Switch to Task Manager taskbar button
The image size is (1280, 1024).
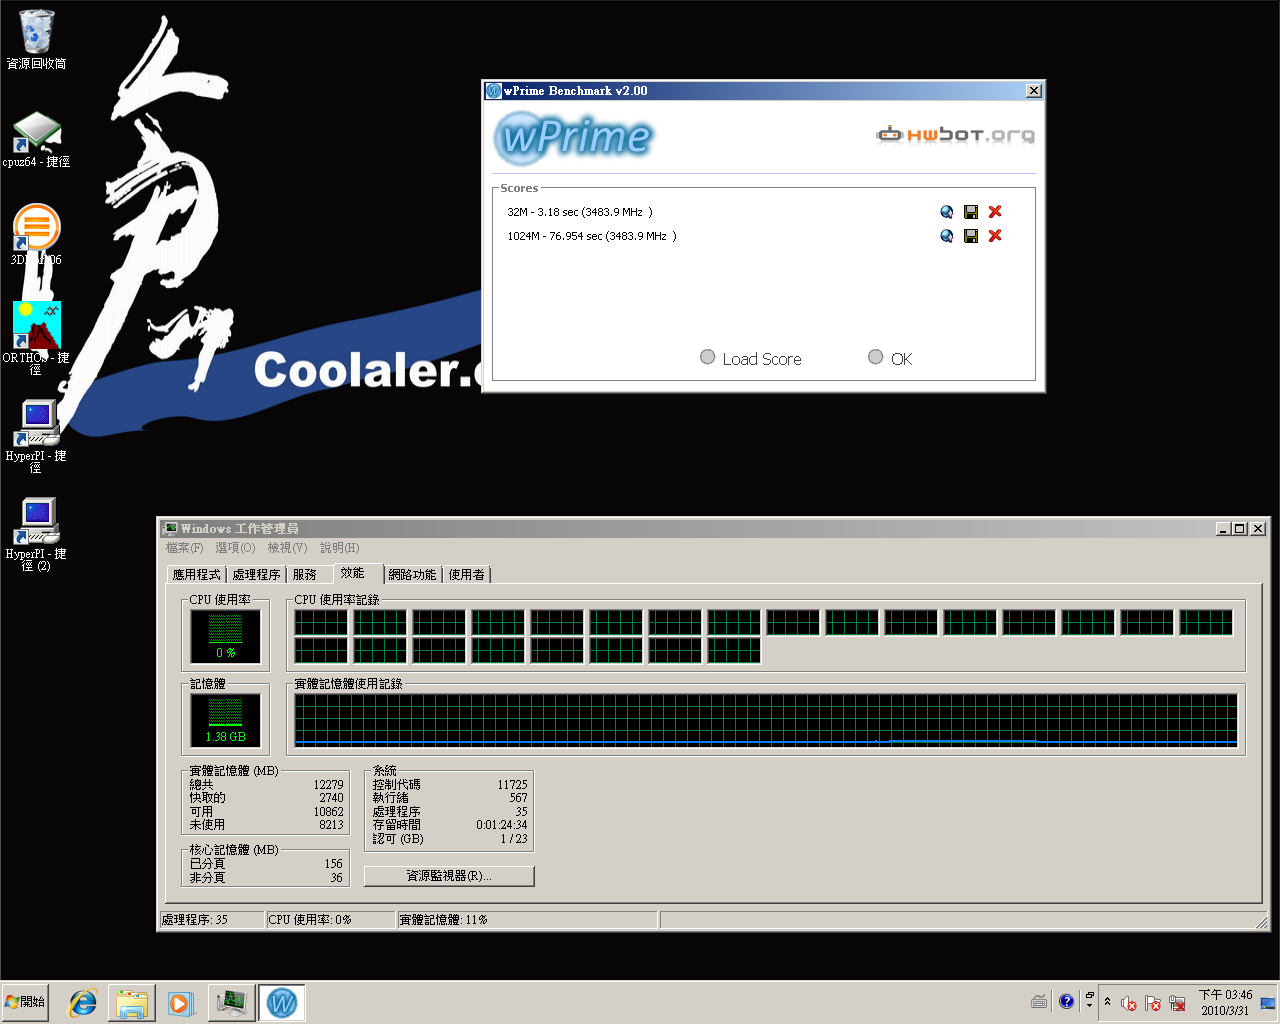click(232, 1003)
